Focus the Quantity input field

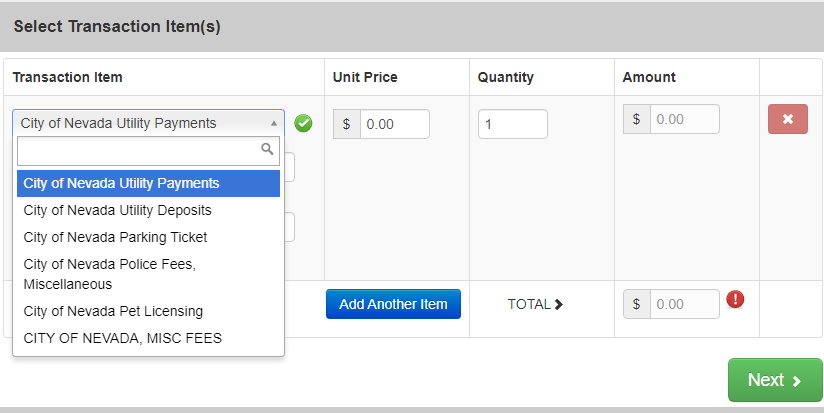512,124
